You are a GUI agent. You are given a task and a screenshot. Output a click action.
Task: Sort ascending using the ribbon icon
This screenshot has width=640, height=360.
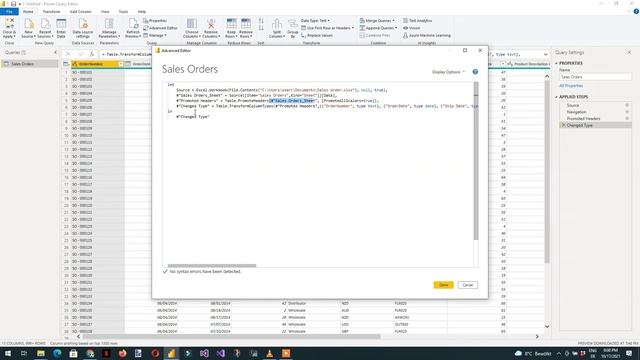point(261,20)
